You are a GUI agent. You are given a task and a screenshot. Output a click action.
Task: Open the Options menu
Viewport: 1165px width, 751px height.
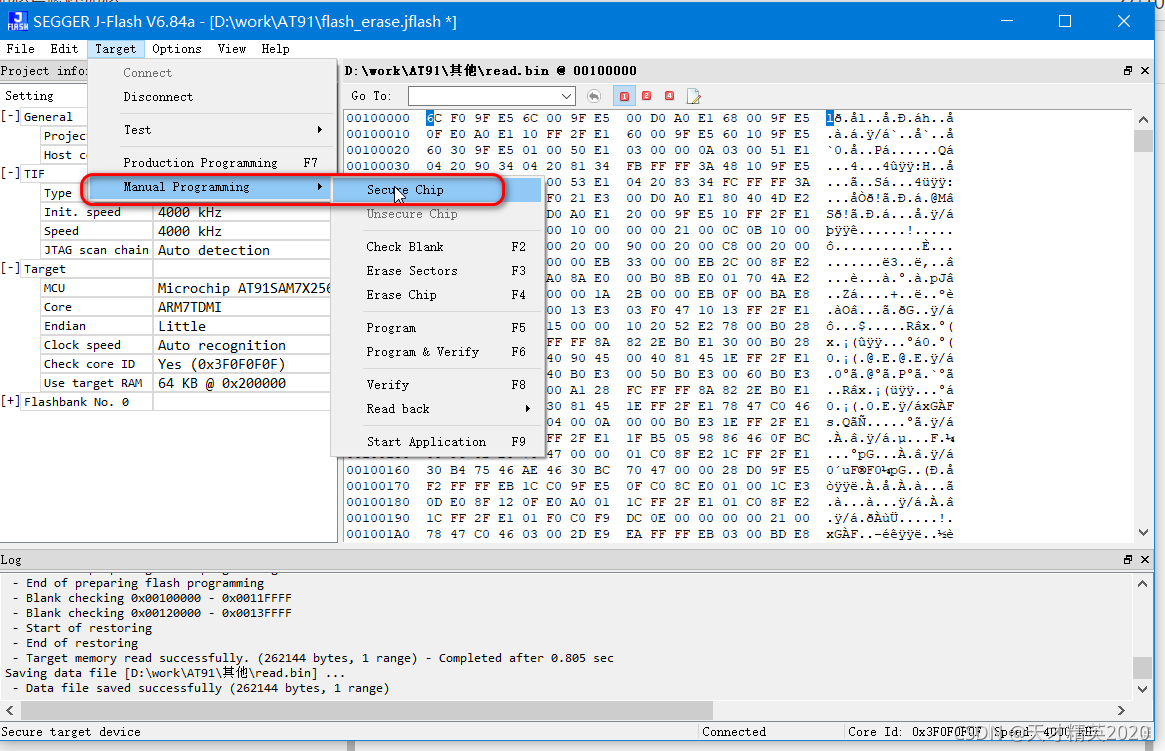[x=177, y=49]
